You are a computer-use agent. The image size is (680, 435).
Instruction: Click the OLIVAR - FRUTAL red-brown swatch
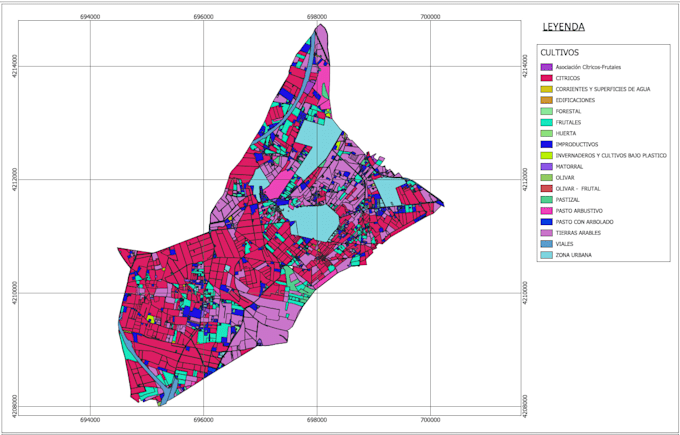click(546, 189)
